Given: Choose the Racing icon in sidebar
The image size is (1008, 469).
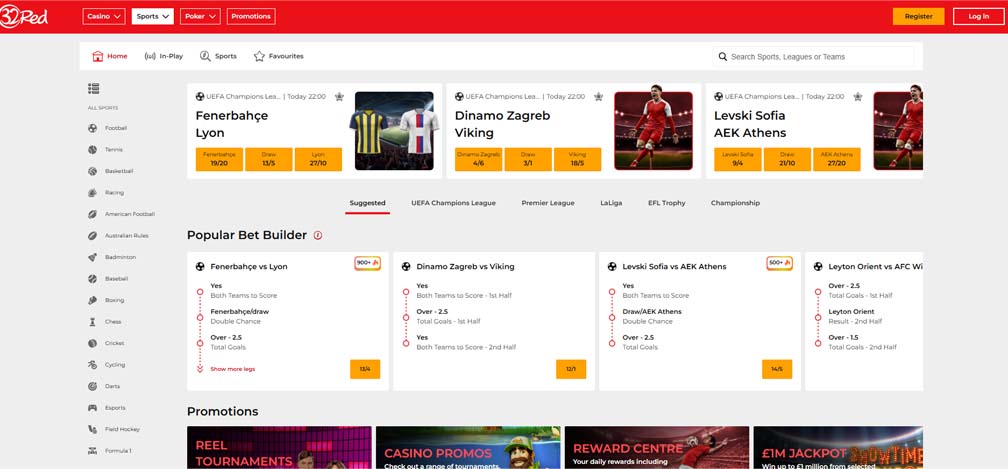Looking at the screenshot, I should [93, 193].
